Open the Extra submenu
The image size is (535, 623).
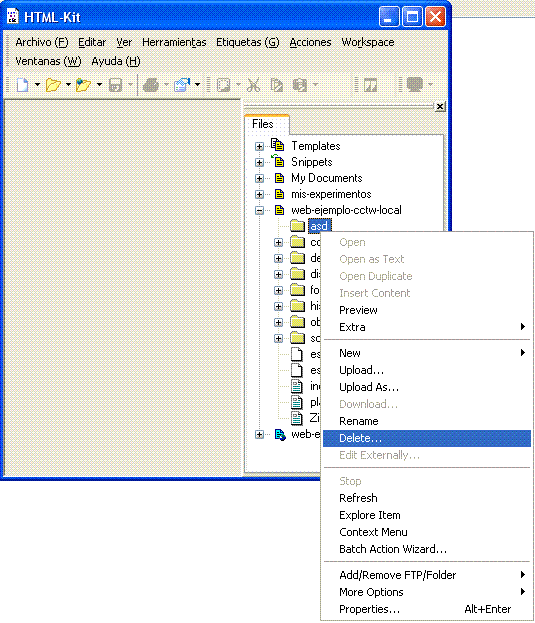click(427, 327)
